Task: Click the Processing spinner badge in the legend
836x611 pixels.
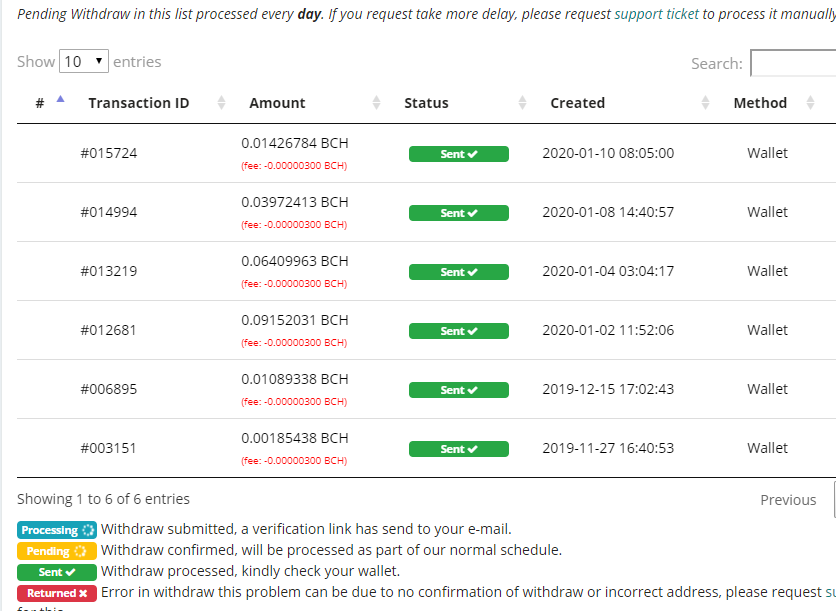Action: [56, 530]
